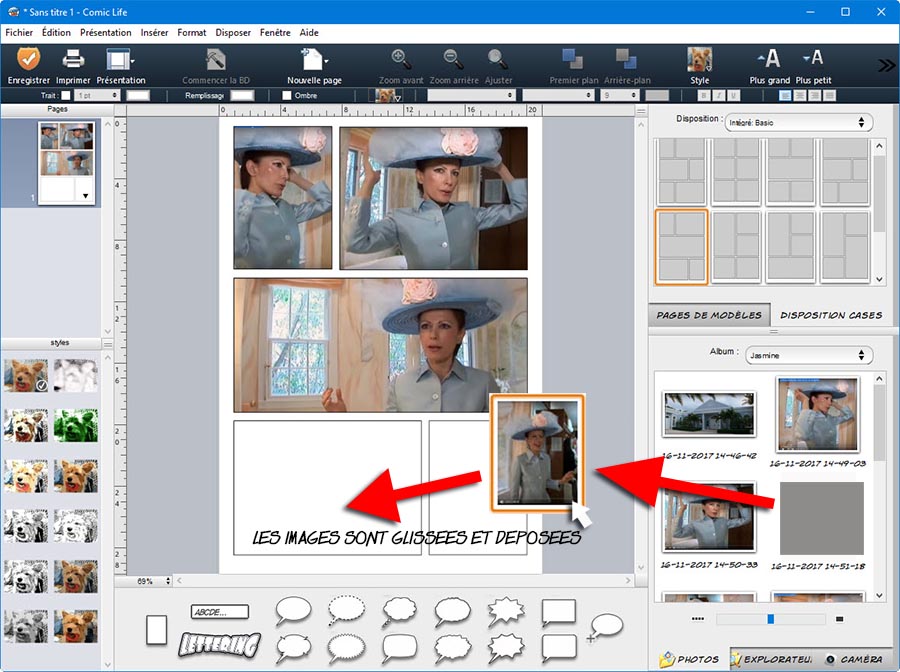This screenshot has width=900, height=672.
Task: Open page 1 thumbnail dropdown arrow
Action: coord(86,196)
